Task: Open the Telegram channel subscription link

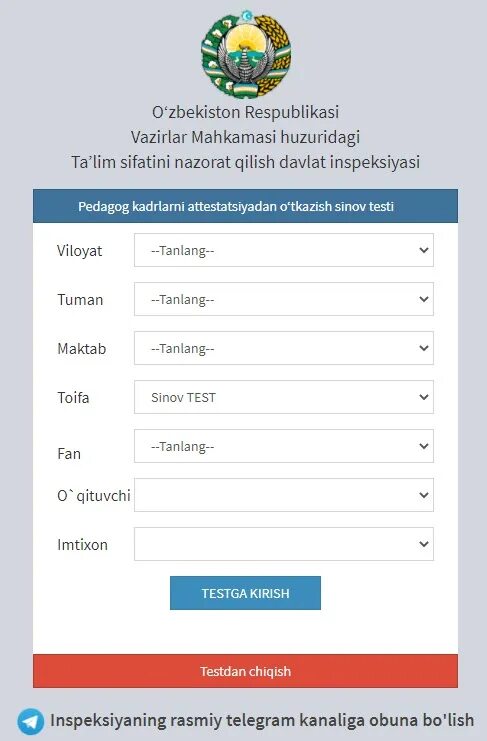Action: coord(262,720)
